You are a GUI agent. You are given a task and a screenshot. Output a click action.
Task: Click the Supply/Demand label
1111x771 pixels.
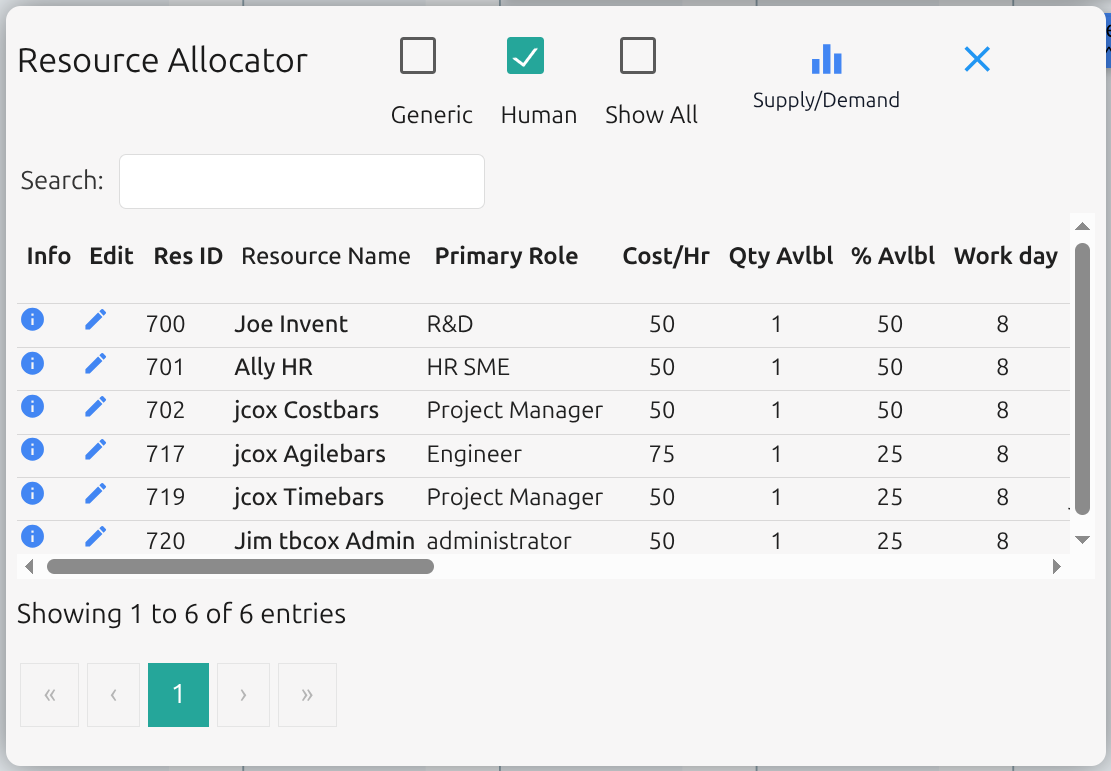click(826, 101)
